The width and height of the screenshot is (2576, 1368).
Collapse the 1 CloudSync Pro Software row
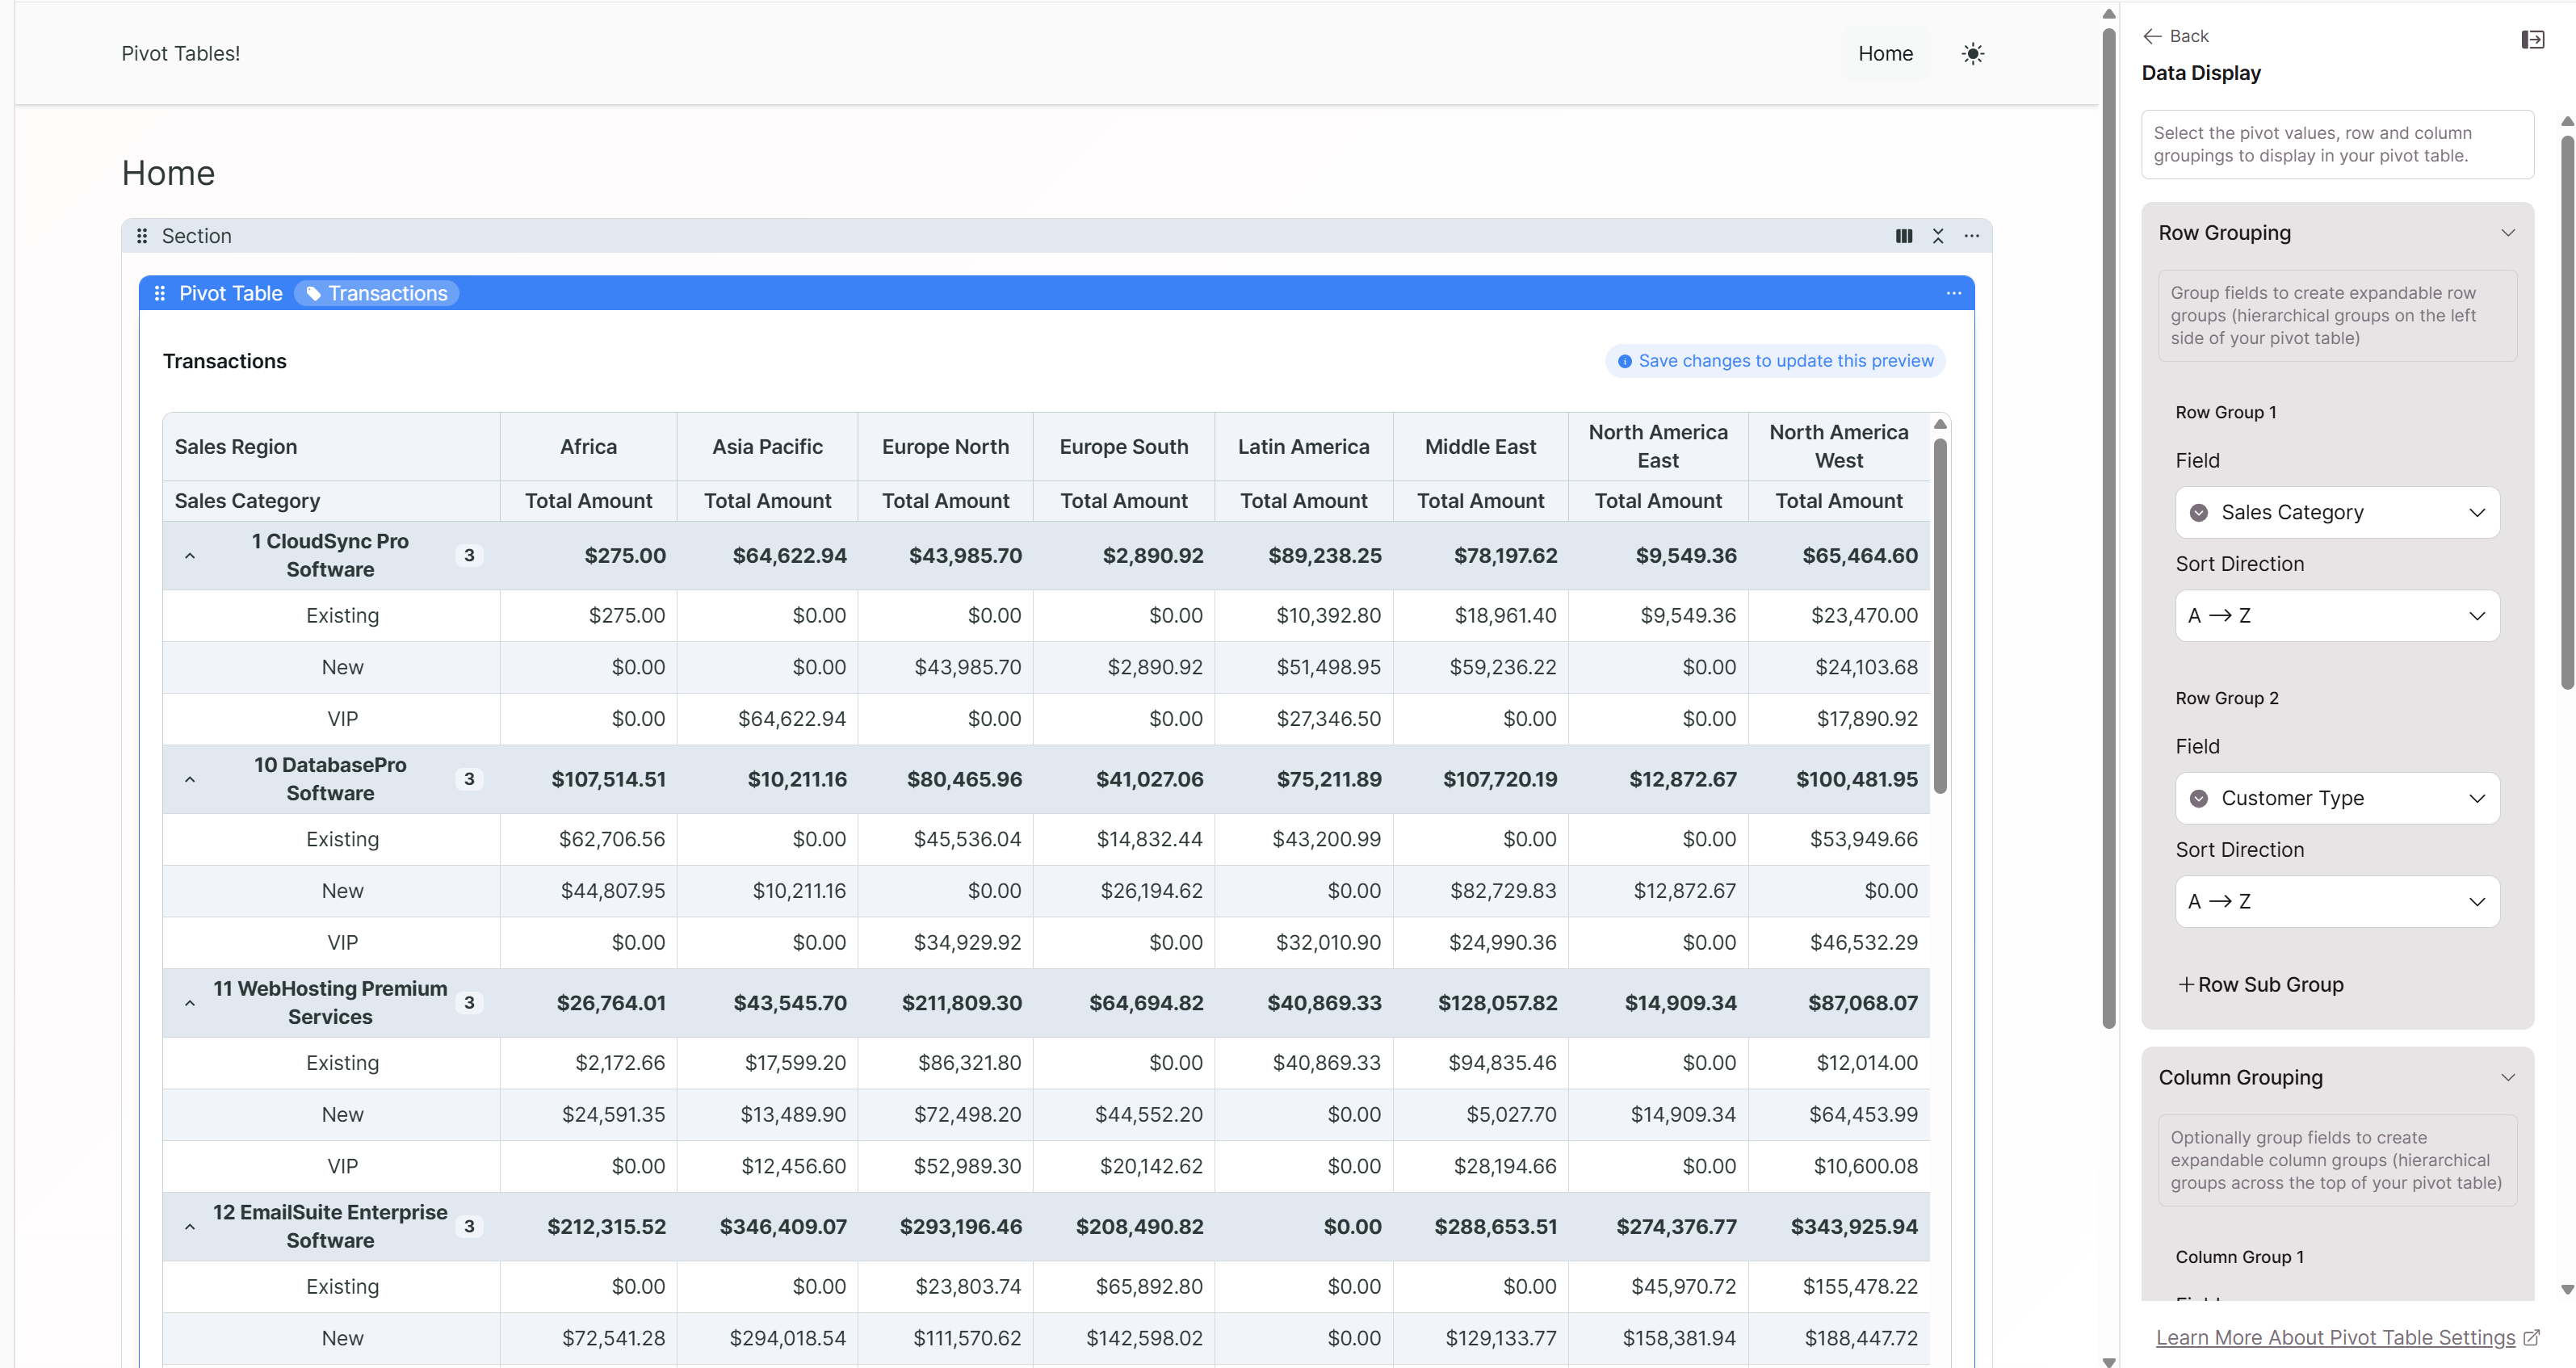click(x=190, y=556)
